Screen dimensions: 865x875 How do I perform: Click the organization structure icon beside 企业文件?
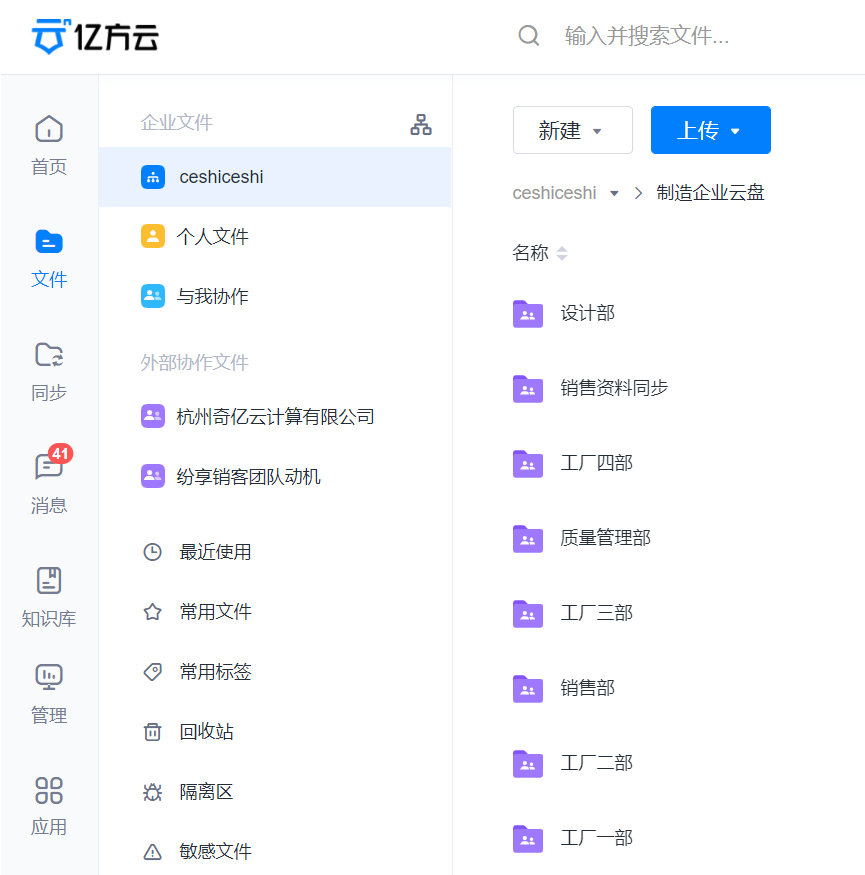pyautogui.click(x=421, y=124)
